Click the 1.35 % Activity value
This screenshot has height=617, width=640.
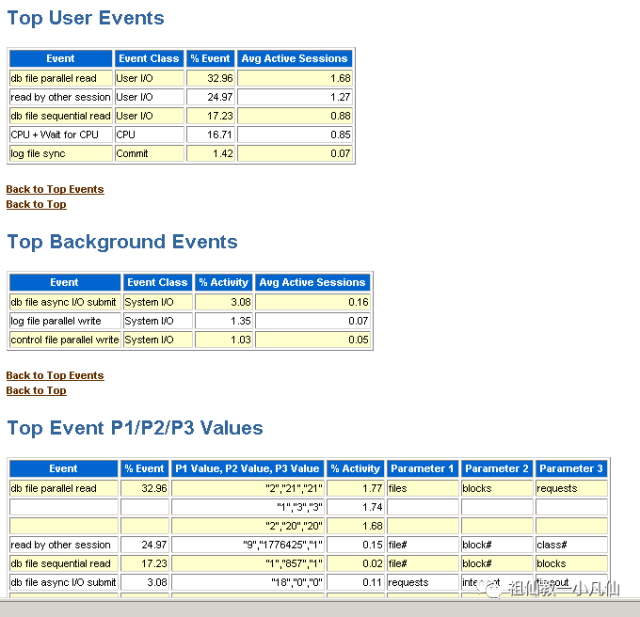224,321
